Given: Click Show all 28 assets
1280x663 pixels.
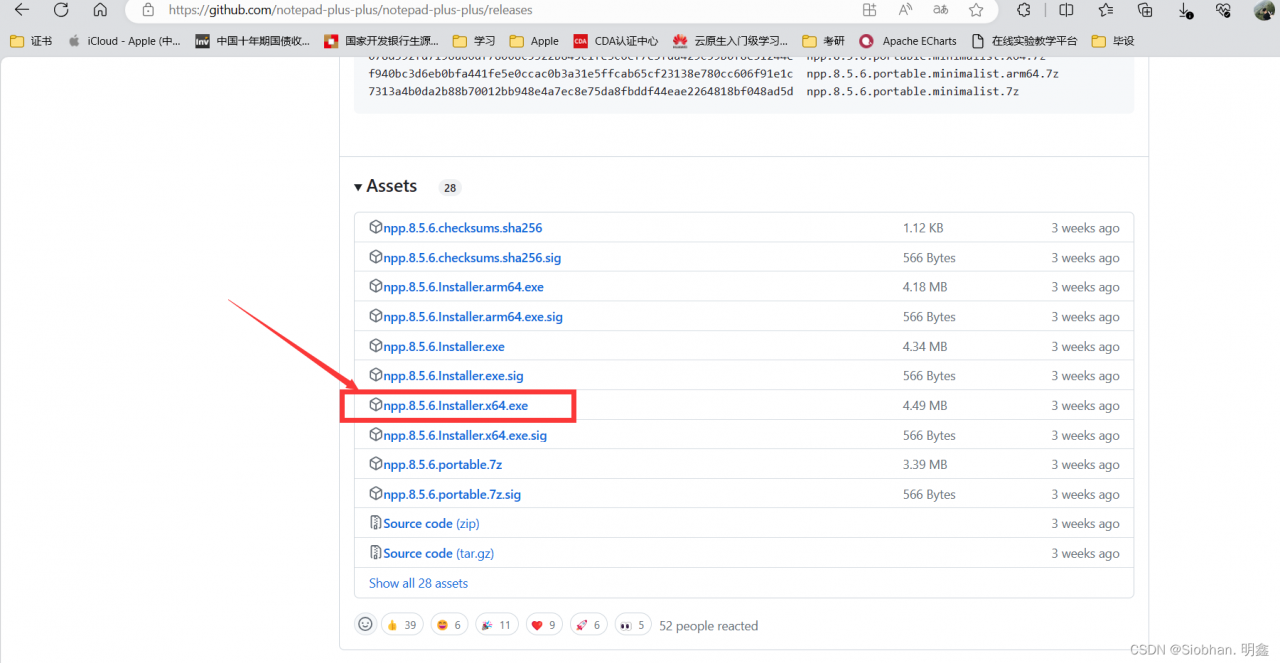Looking at the screenshot, I should tap(418, 583).
